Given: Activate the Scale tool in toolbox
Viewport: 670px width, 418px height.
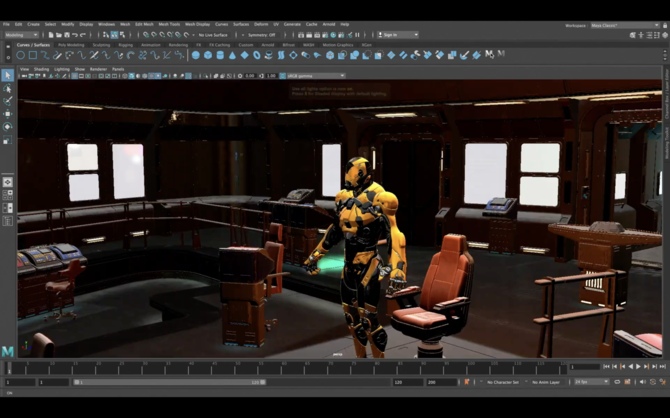Looking at the screenshot, I should (8, 140).
